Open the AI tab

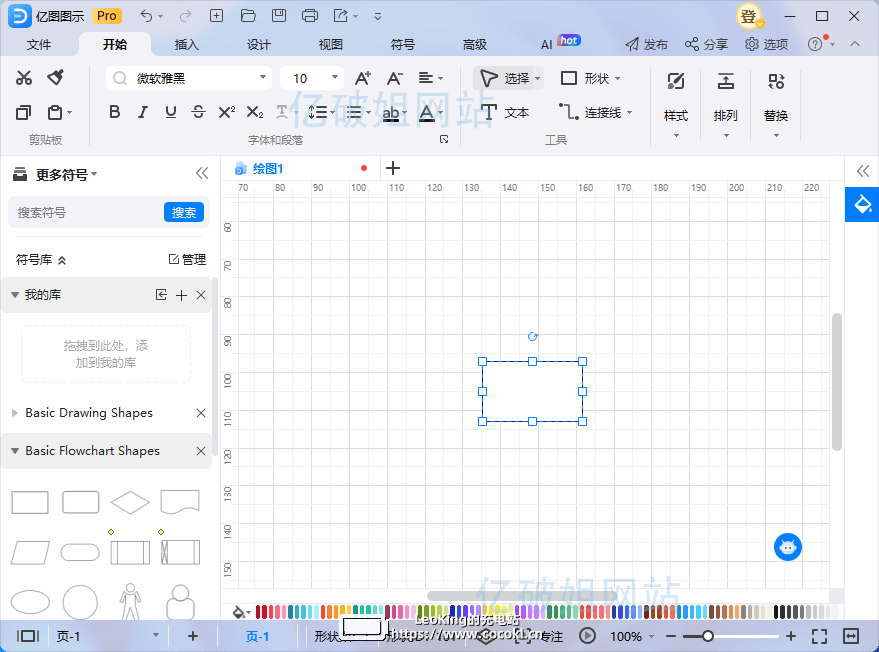click(x=547, y=45)
